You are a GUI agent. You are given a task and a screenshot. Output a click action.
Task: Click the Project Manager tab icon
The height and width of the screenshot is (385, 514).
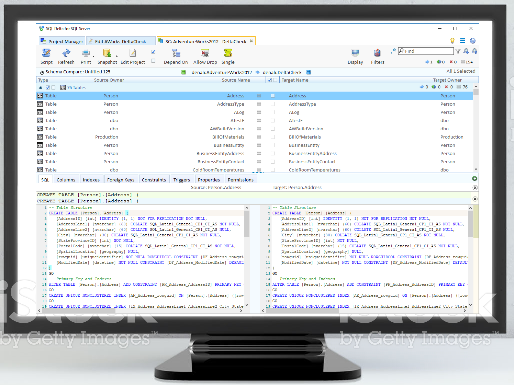pos(43,41)
